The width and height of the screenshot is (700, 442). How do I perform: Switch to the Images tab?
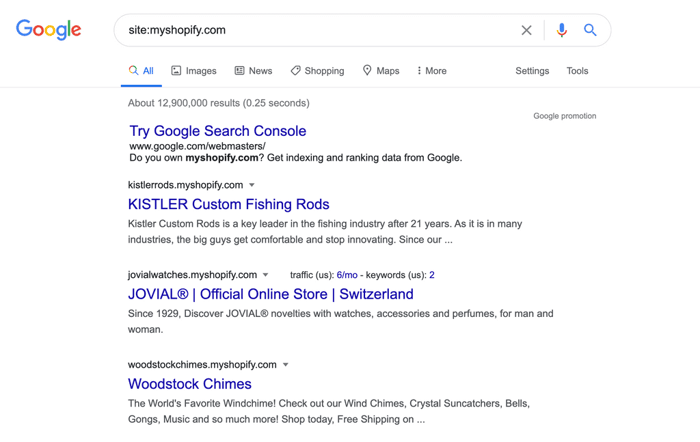click(194, 71)
